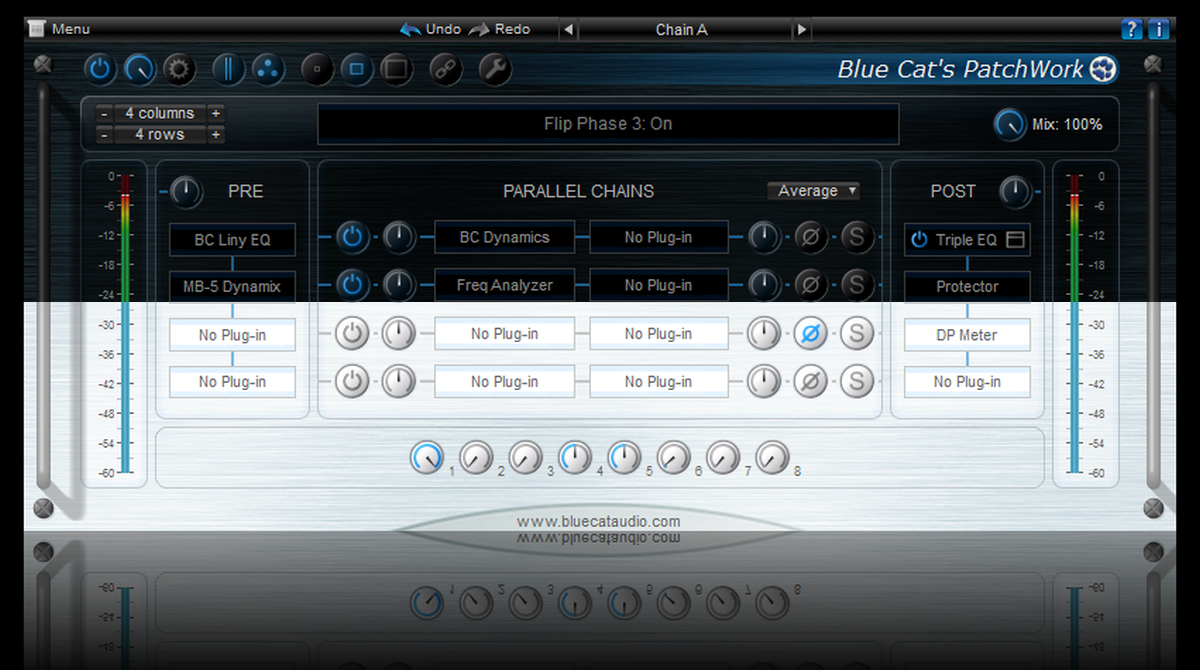The height and width of the screenshot is (670, 1200).
Task: Flip phase on the BC Dynamics chain
Action: [811, 238]
